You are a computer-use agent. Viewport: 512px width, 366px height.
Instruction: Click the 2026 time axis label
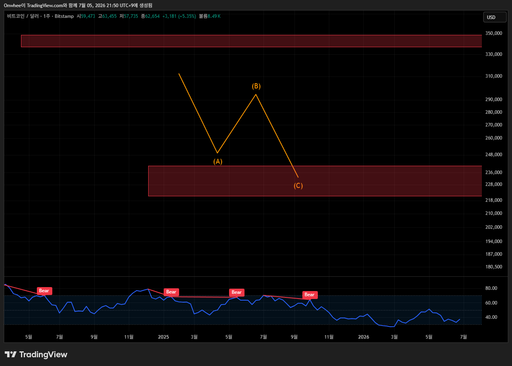click(363, 337)
